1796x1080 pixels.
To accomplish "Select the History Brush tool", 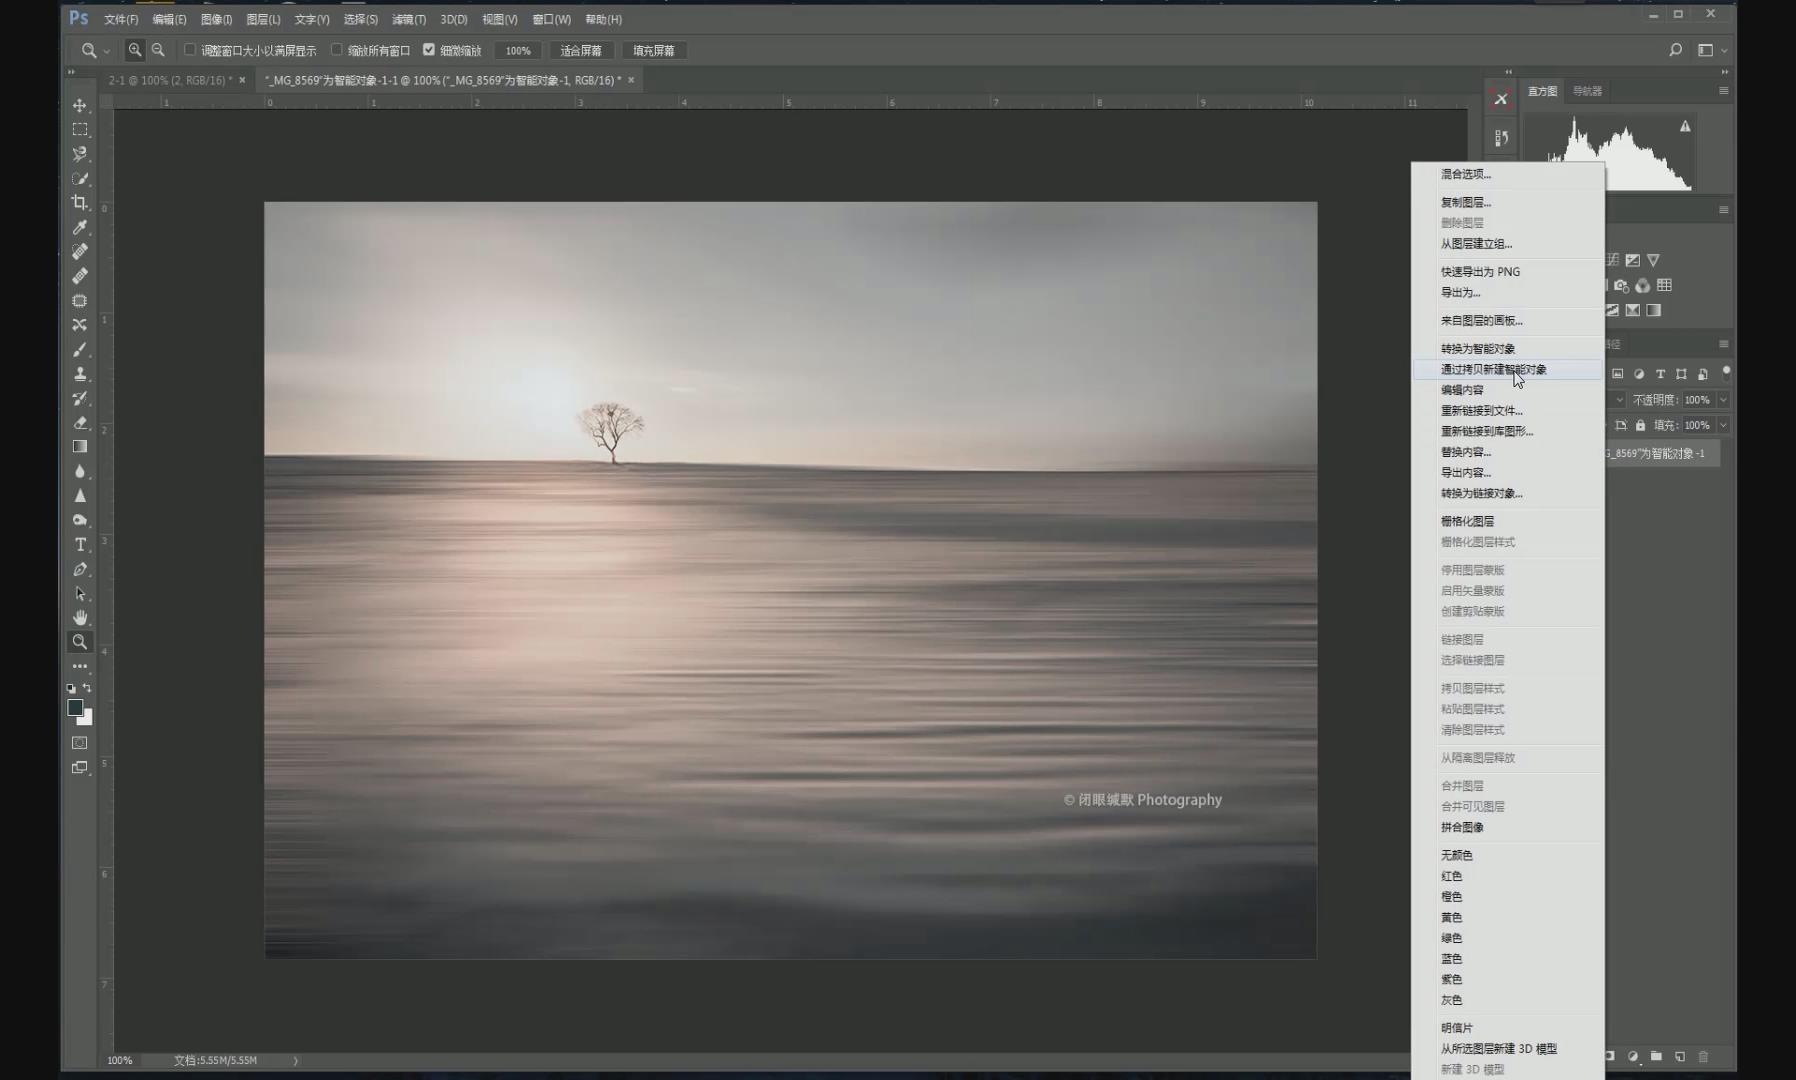I will click(80, 398).
